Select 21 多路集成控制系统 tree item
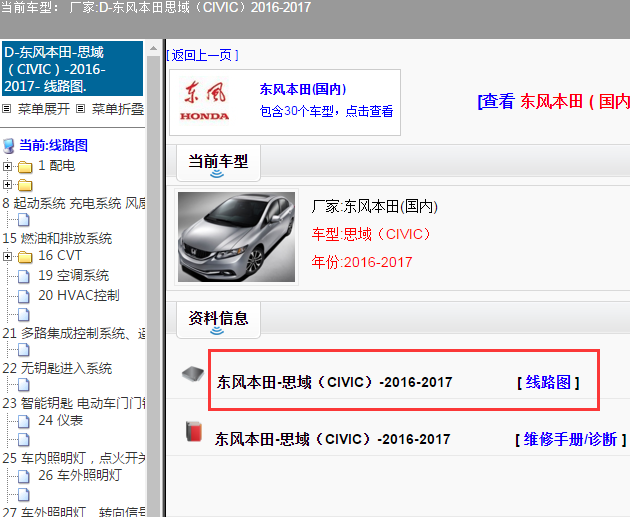 (74, 333)
